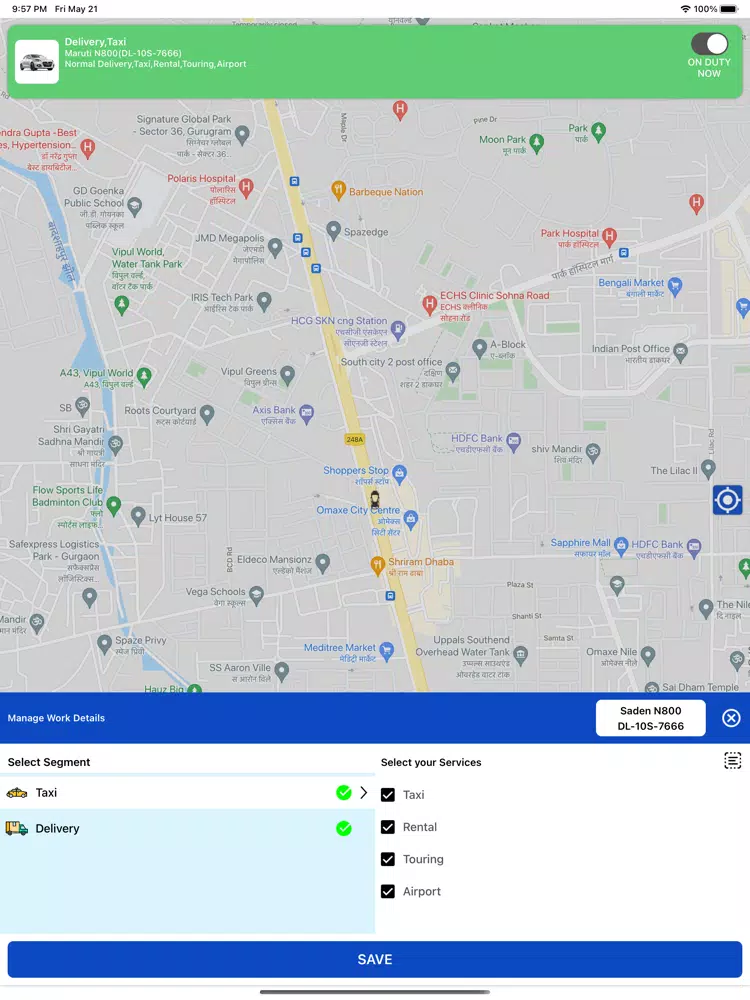Tap the JMD Megapolis location pin
This screenshot has height=1000, width=750.
[x=275, y=247]
